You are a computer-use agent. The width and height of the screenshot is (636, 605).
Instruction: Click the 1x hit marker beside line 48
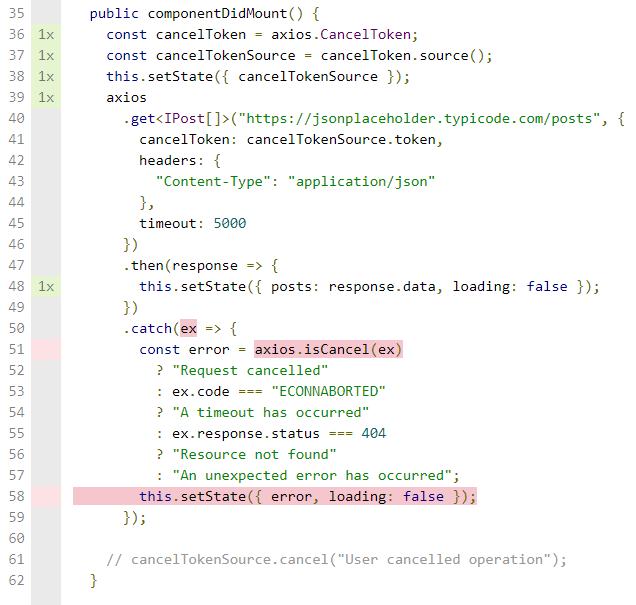[x=46, y=287]
